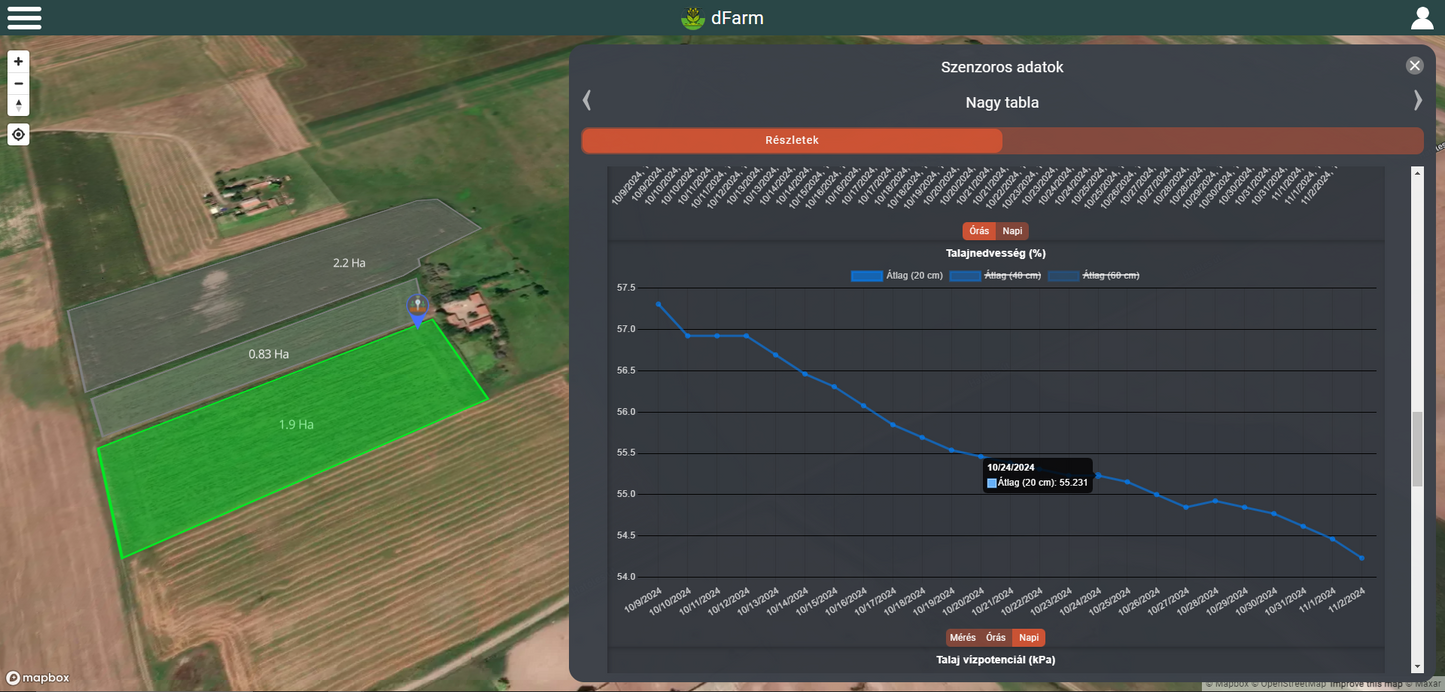The width and height of the screenshot is (1445, 692).
Task: Zoom in on the map
Action: (x=18, y=62)
